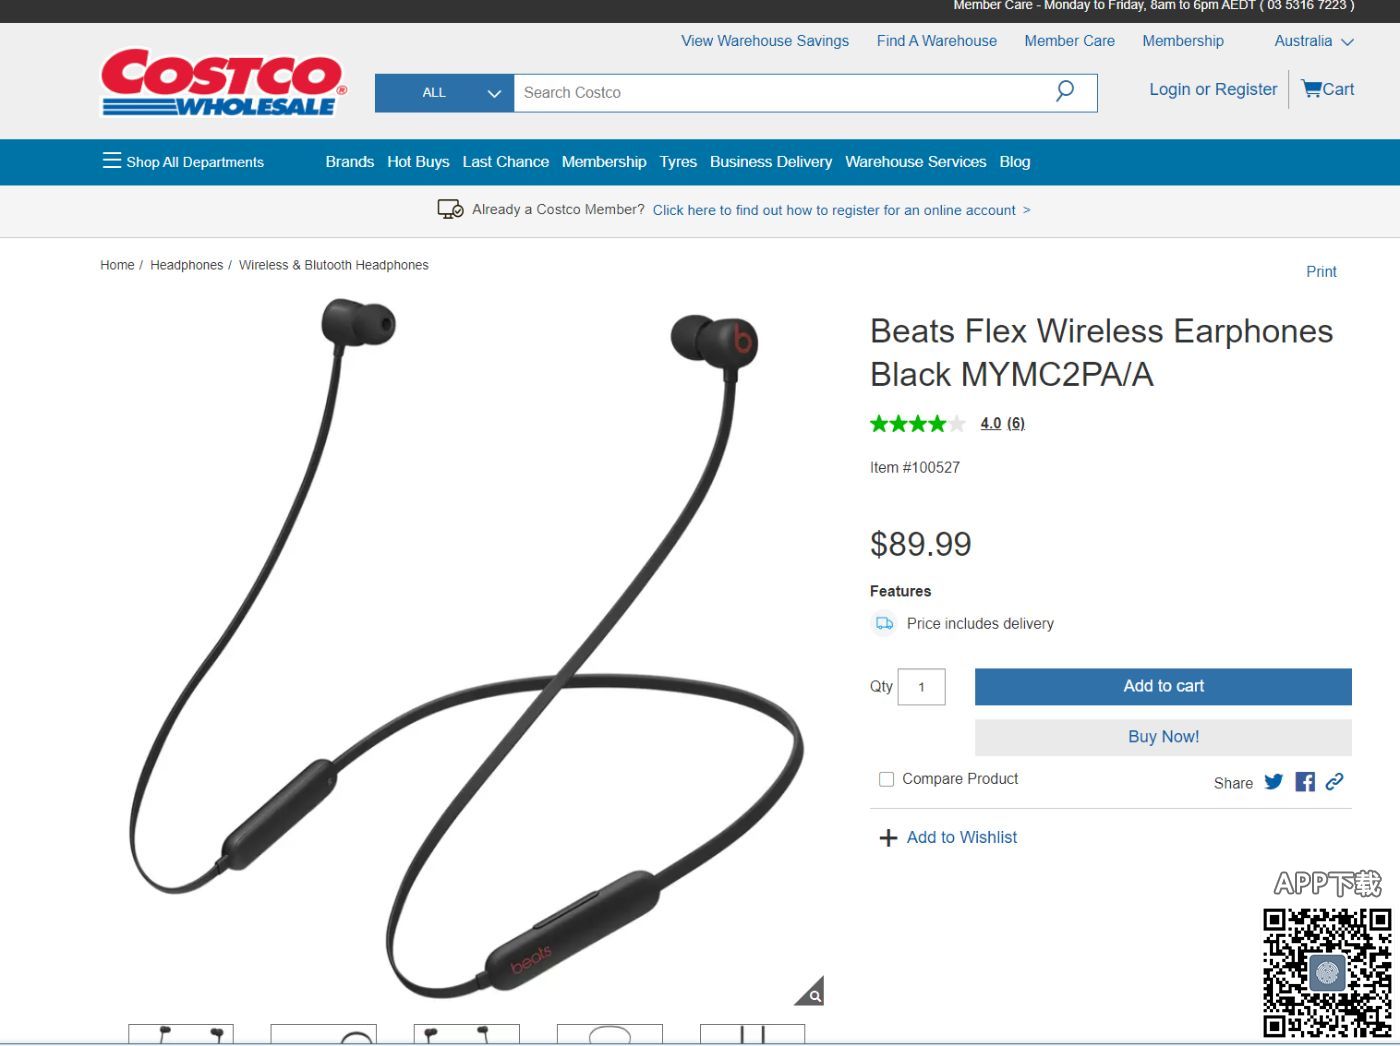1400x1046 pixels.
Task: Select the first product thumbnail image
Action: coord(181,1034)
